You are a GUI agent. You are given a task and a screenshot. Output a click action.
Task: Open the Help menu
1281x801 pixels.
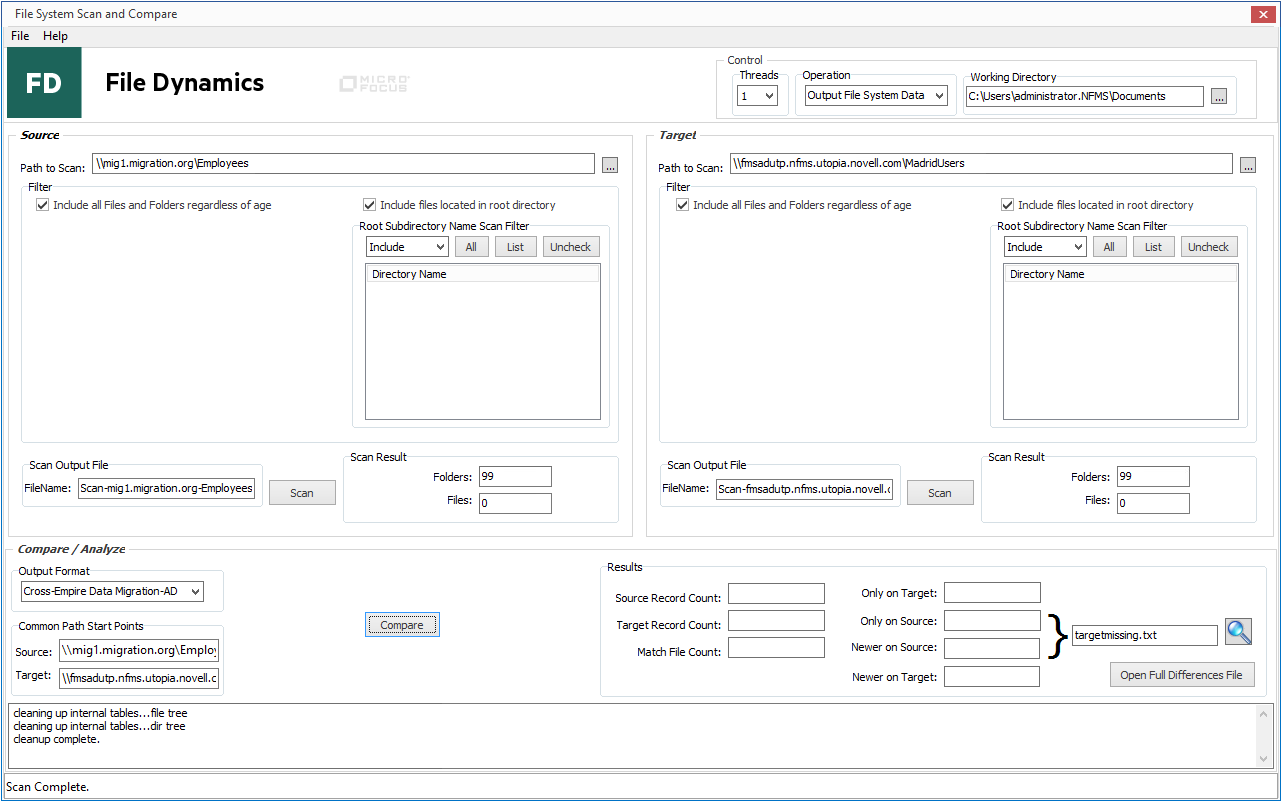coord(55,36)
